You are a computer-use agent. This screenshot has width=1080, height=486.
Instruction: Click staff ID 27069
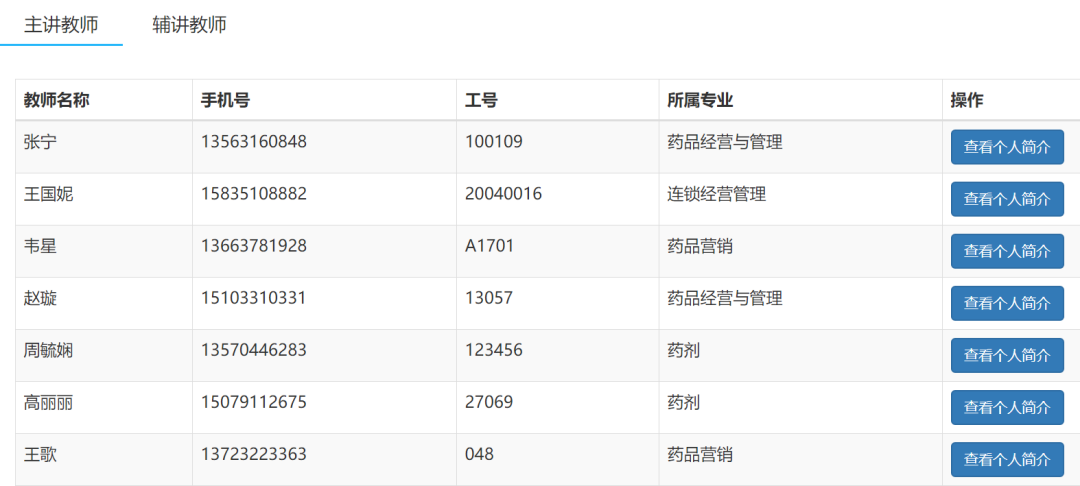pos(489,402)
